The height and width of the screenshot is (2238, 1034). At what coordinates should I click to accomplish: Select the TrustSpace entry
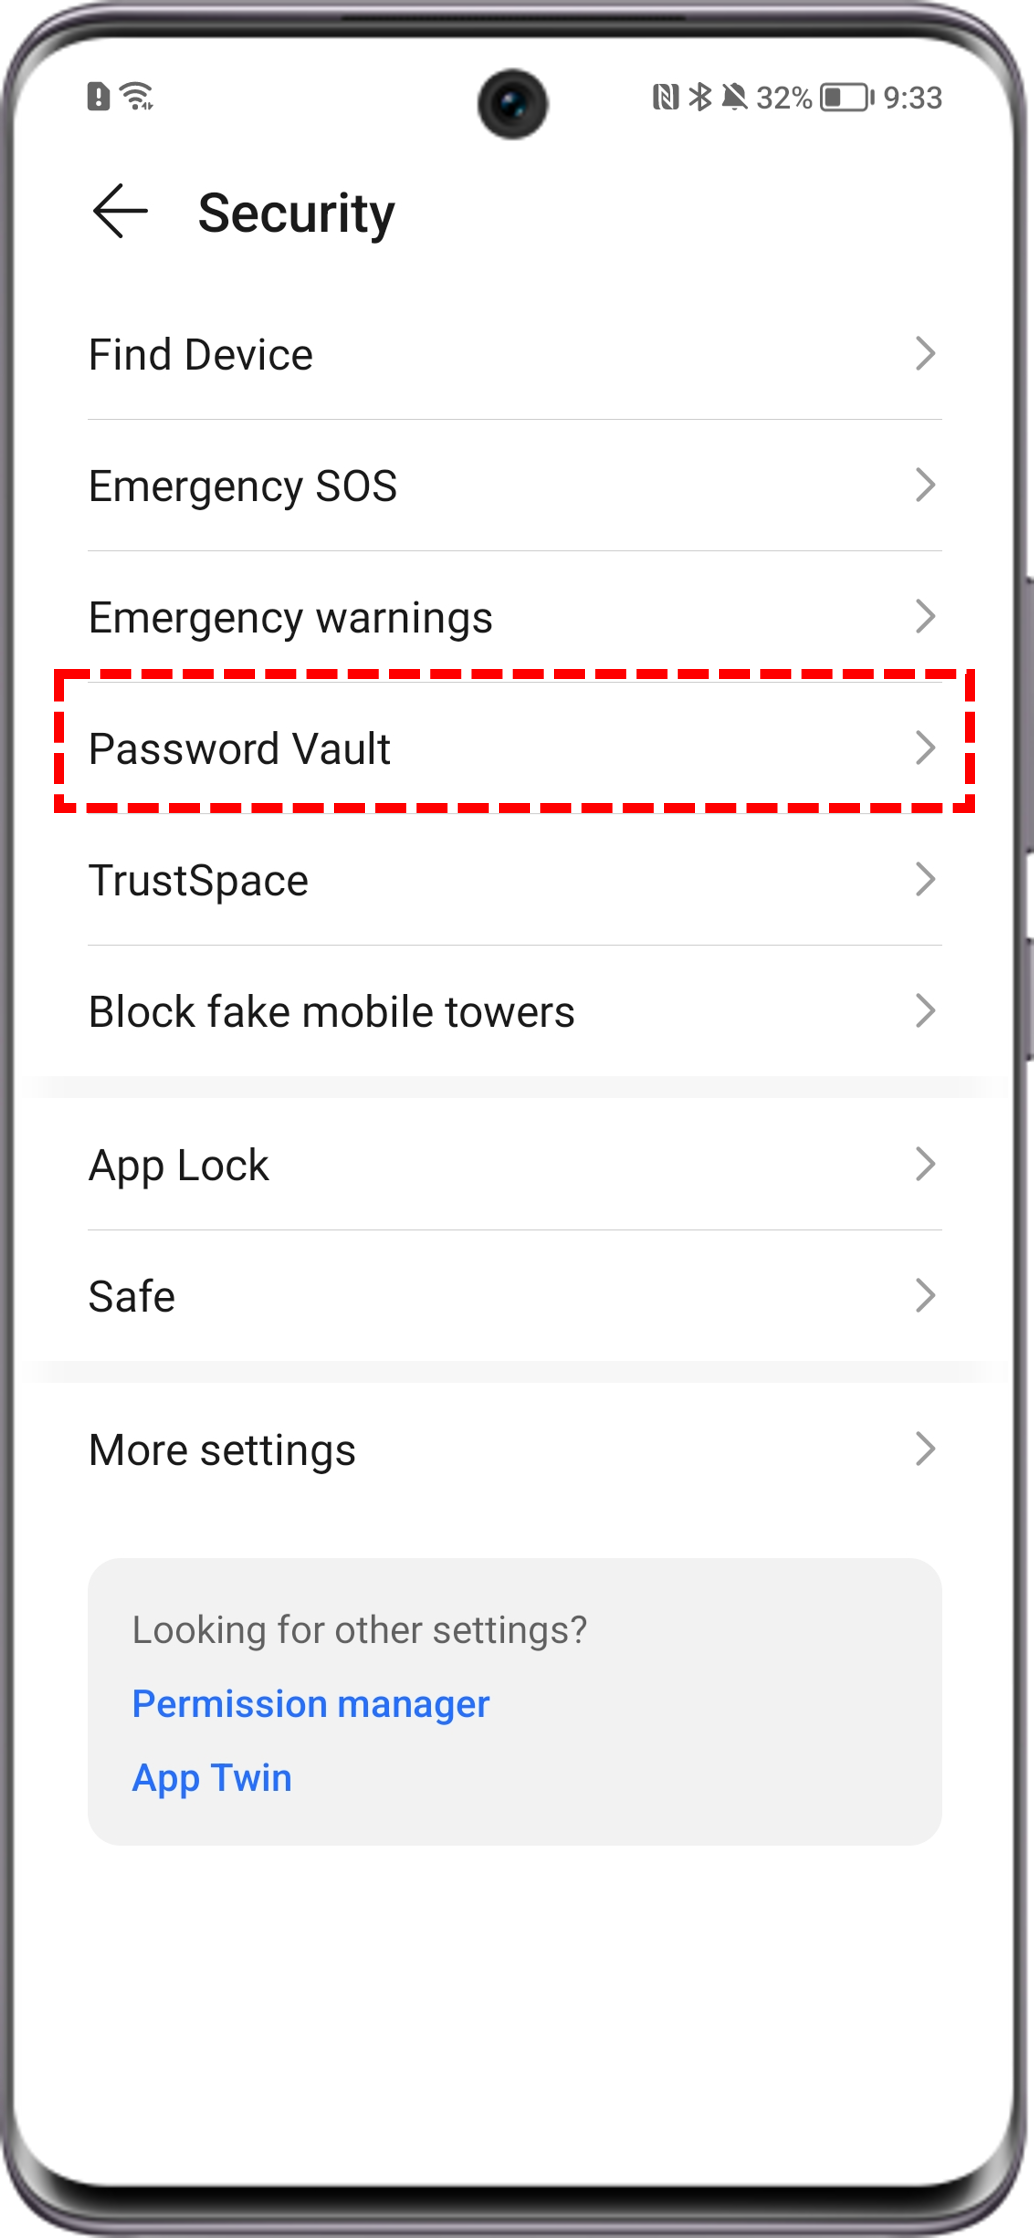click(x=516, y=880)
